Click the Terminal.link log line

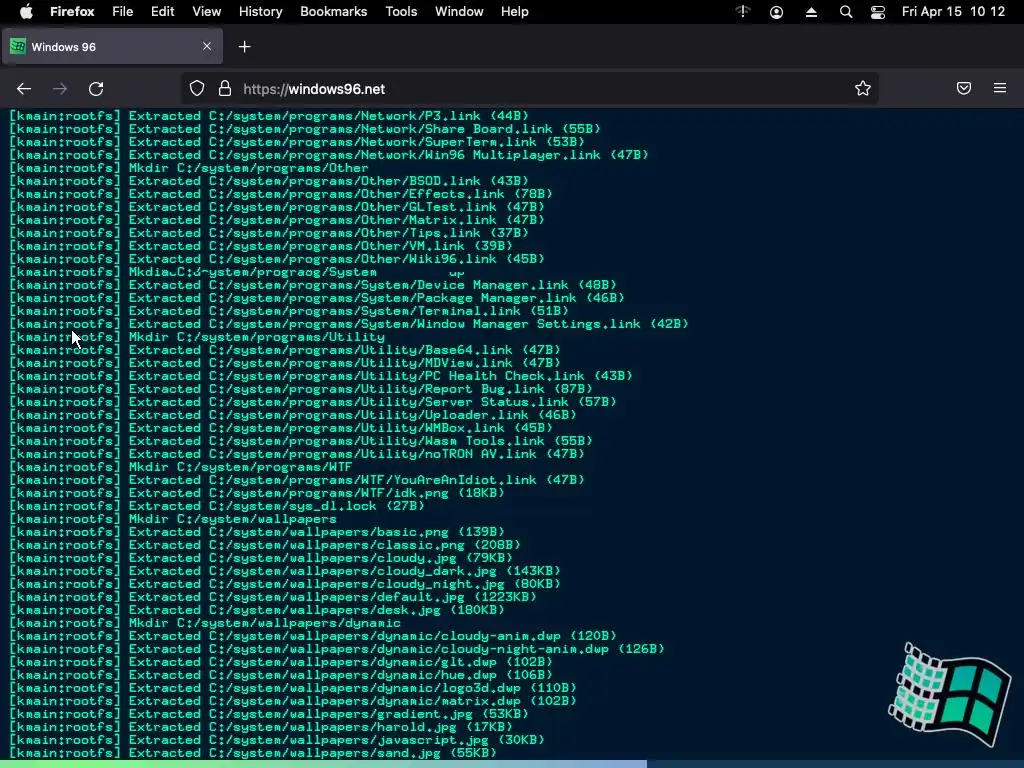[x=289, y=311]
